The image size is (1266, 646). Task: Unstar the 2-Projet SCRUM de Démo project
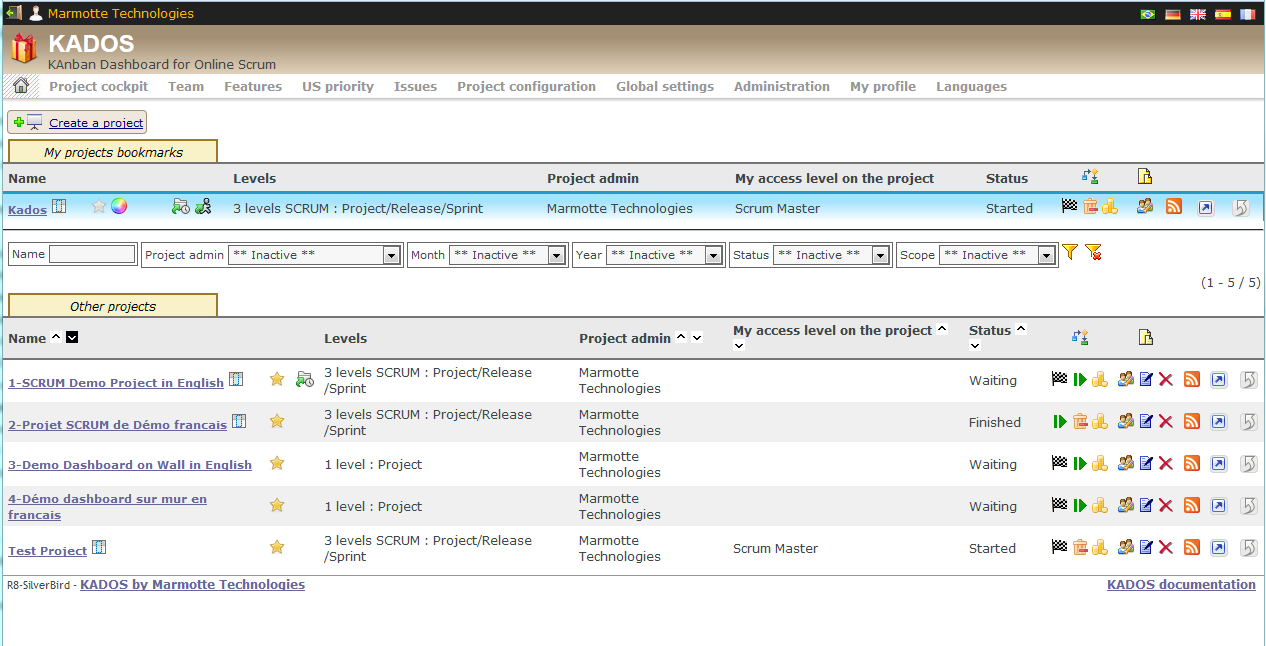pos(277,421)
